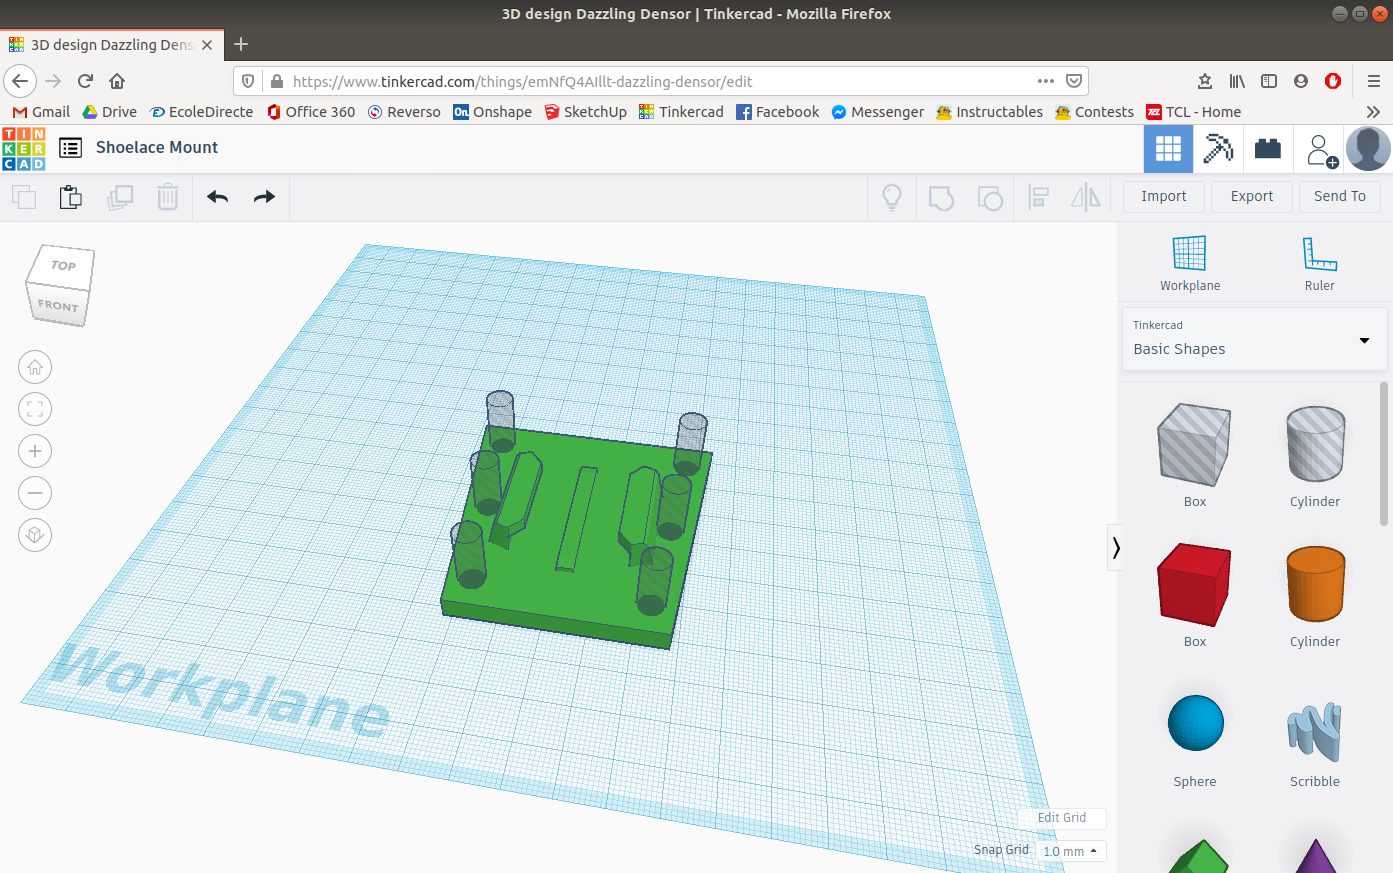Open the Basic Shapes category dropdown
1393x873 pixels.
(x=1254, y=340)
